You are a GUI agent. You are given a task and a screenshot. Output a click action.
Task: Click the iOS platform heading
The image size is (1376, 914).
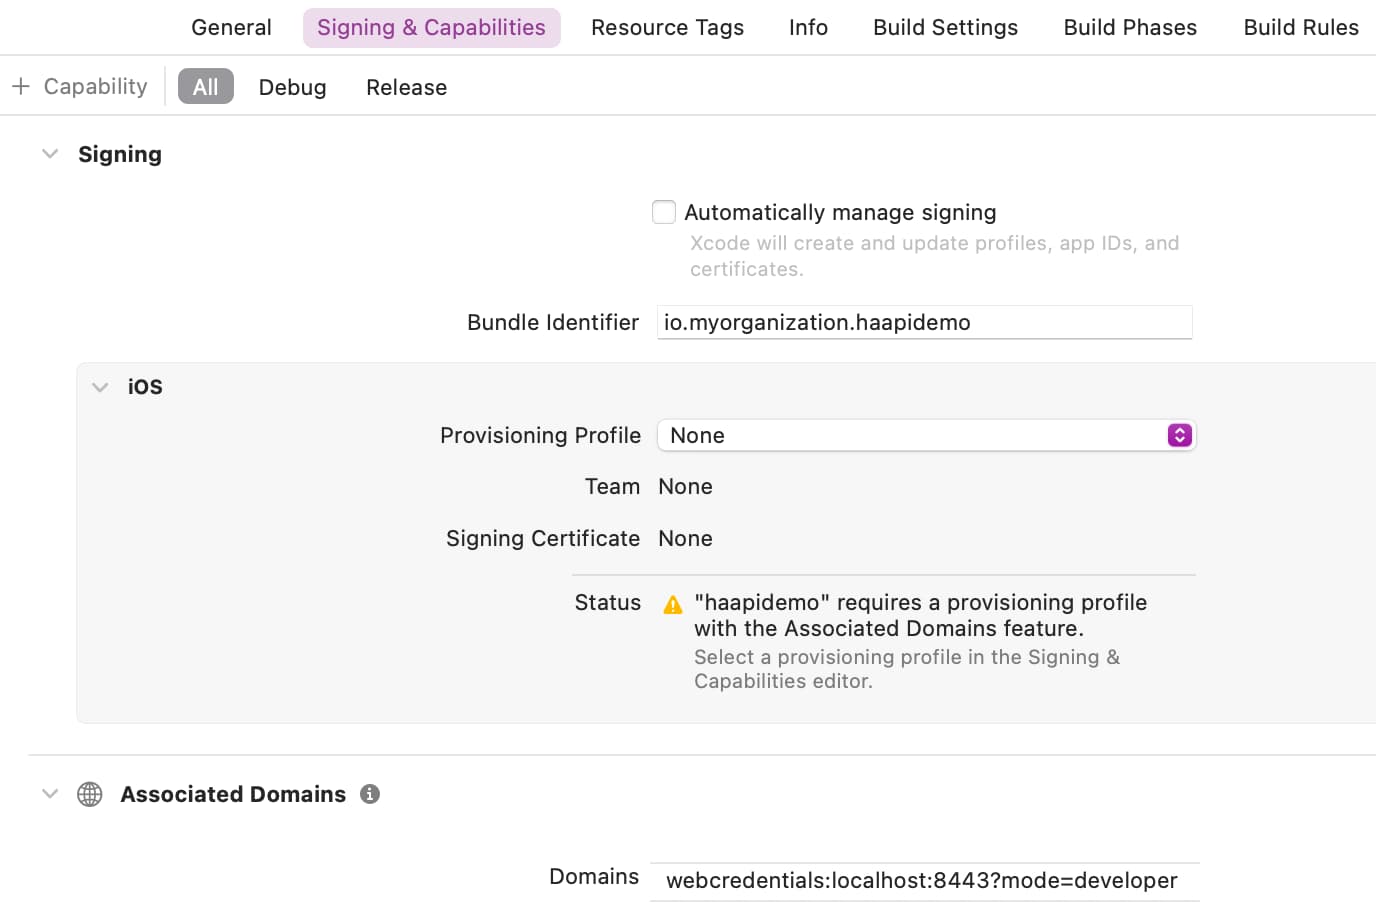click(x=145, y=387)
